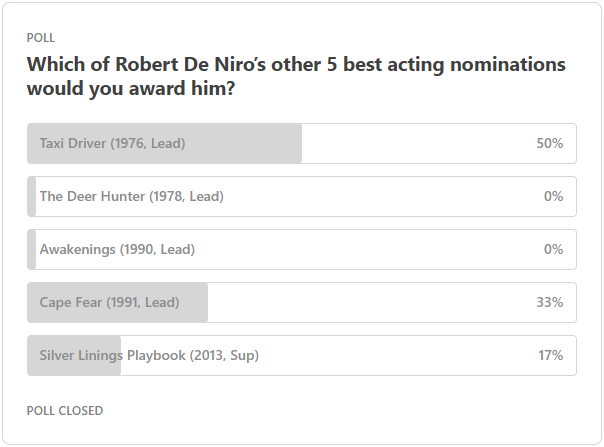
Task: Click the gray progress bar of Taxi Driver
Action: click(x=164, y=143)
